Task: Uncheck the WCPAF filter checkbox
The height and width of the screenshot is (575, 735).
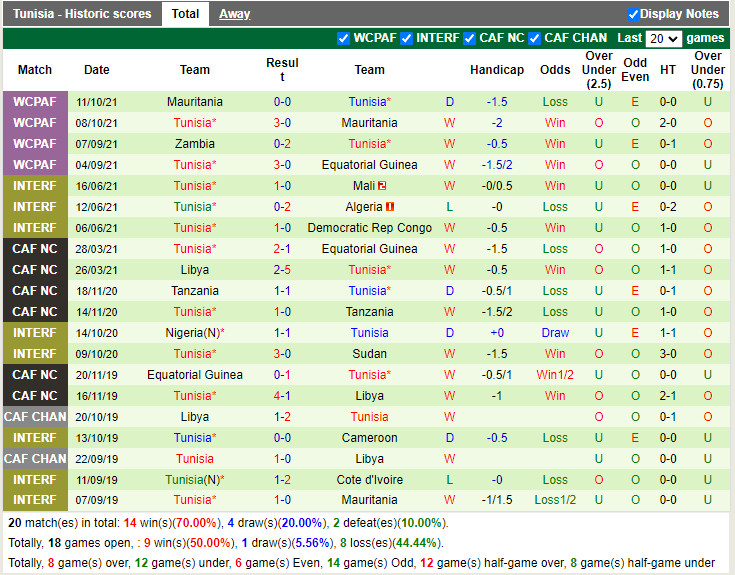Action: pos(344,38)
